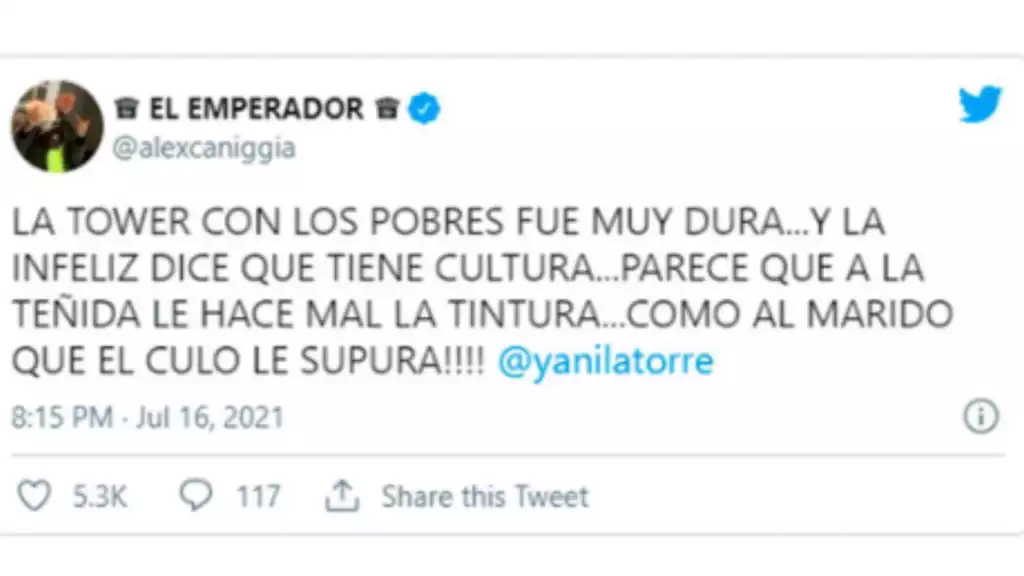Click the tweet line starting LA TOWER

[448, 221]
